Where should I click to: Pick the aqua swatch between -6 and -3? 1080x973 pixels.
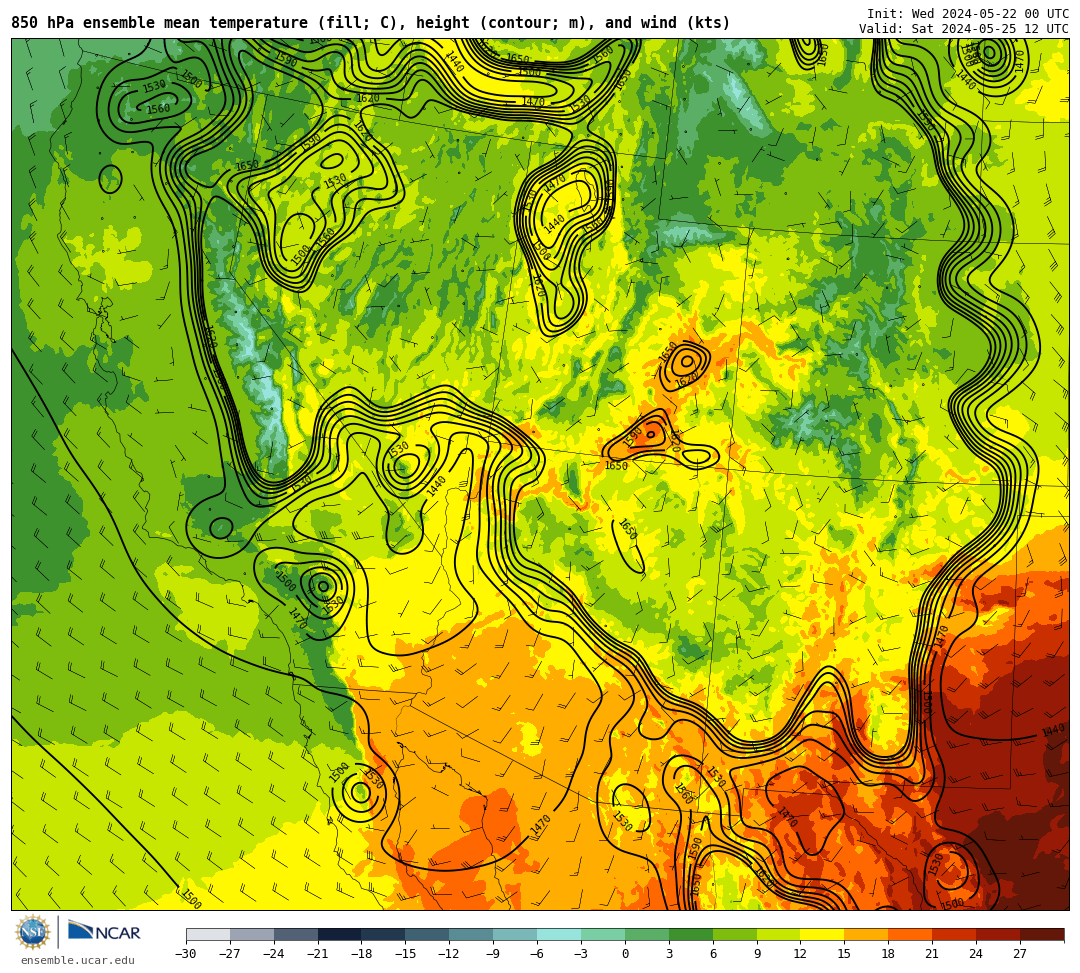tap(559, 934)
